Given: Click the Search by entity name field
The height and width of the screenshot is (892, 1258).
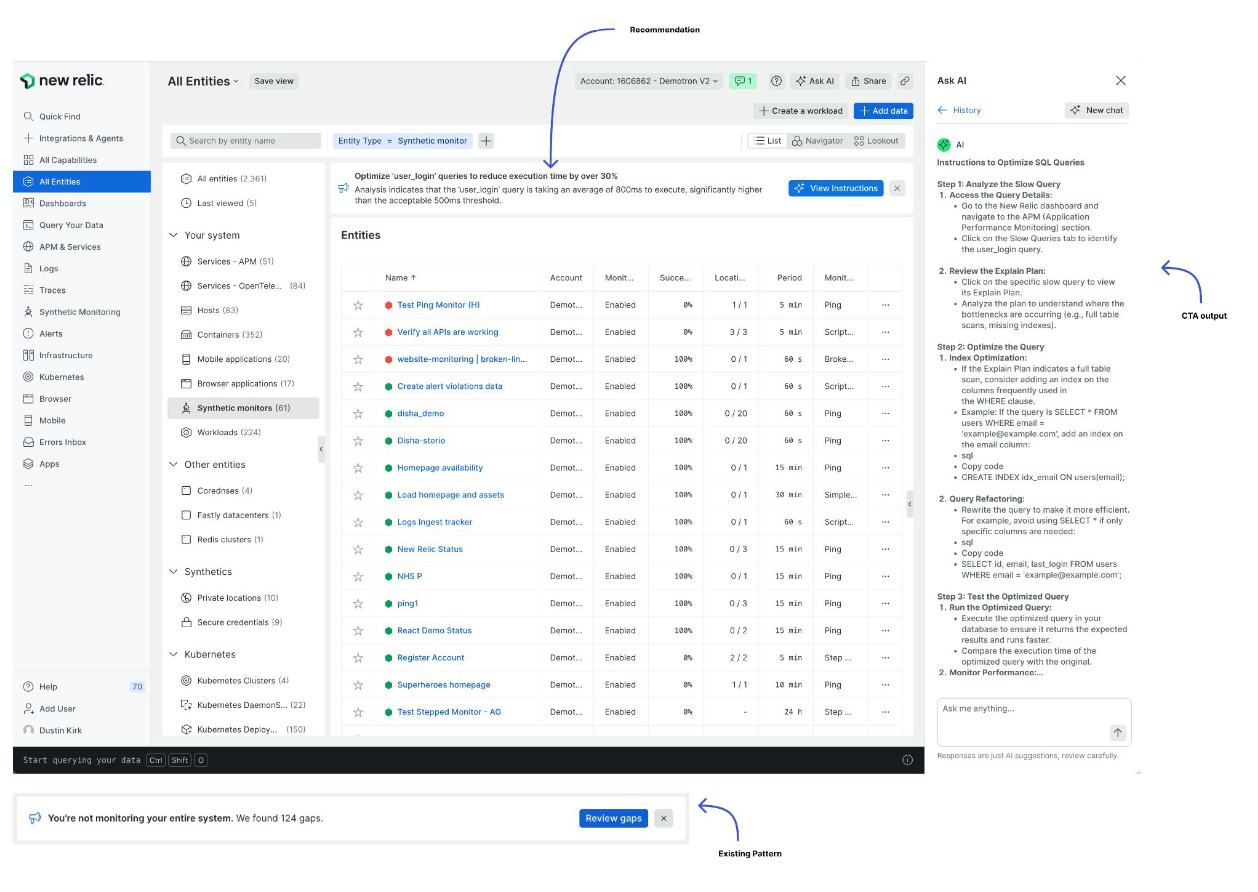Looking at the screenshot, I should [x=246, y=141].
